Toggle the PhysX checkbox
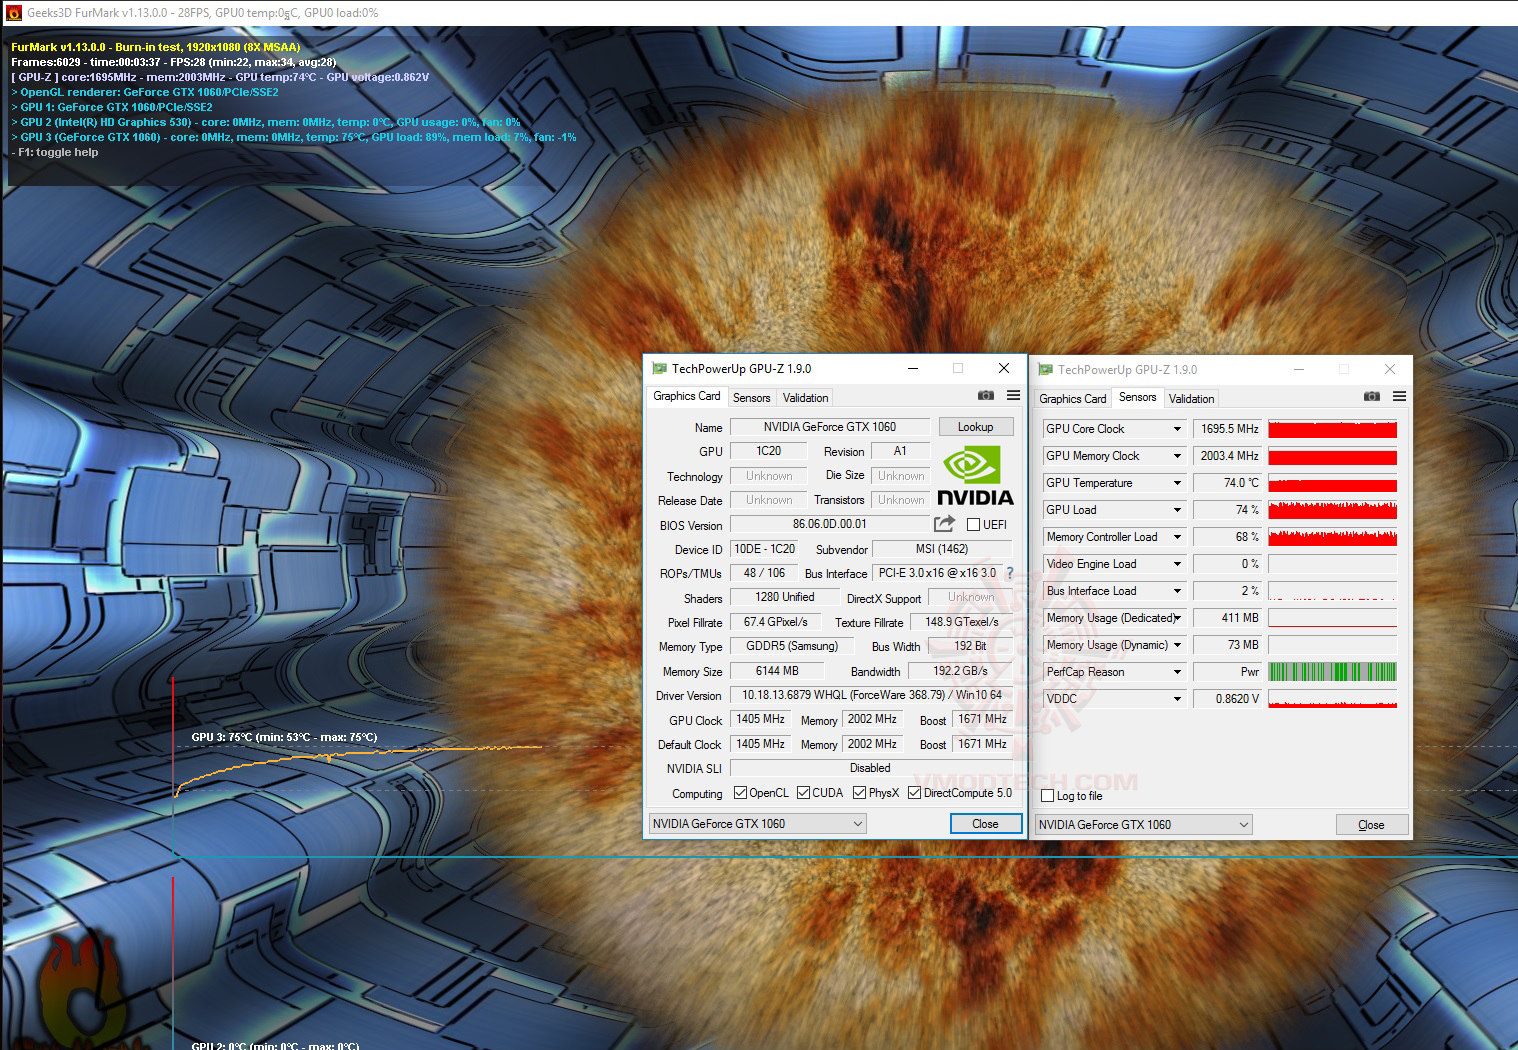This screenshot has width=1518, height=1050. [860, 793]
